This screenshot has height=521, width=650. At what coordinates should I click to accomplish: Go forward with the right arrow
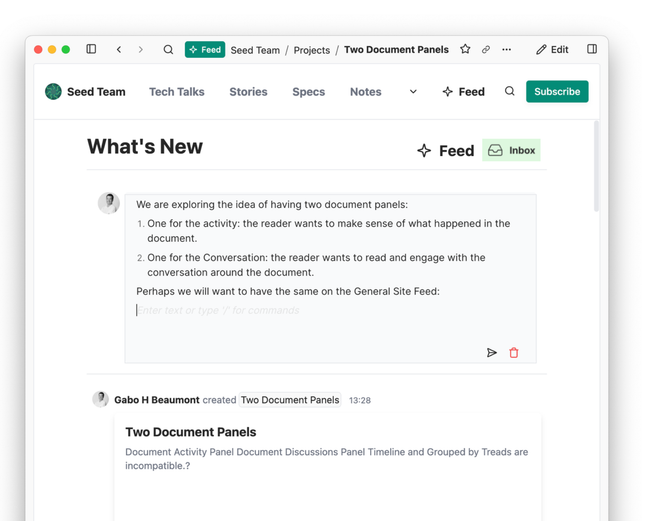tap(141, 49)
